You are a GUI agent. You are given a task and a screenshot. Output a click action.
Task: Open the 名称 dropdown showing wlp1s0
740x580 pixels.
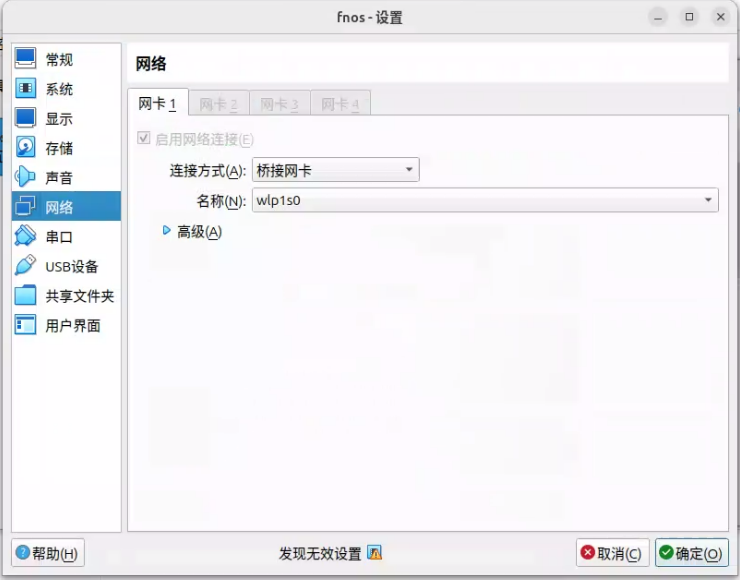click(x=485, y=200)
